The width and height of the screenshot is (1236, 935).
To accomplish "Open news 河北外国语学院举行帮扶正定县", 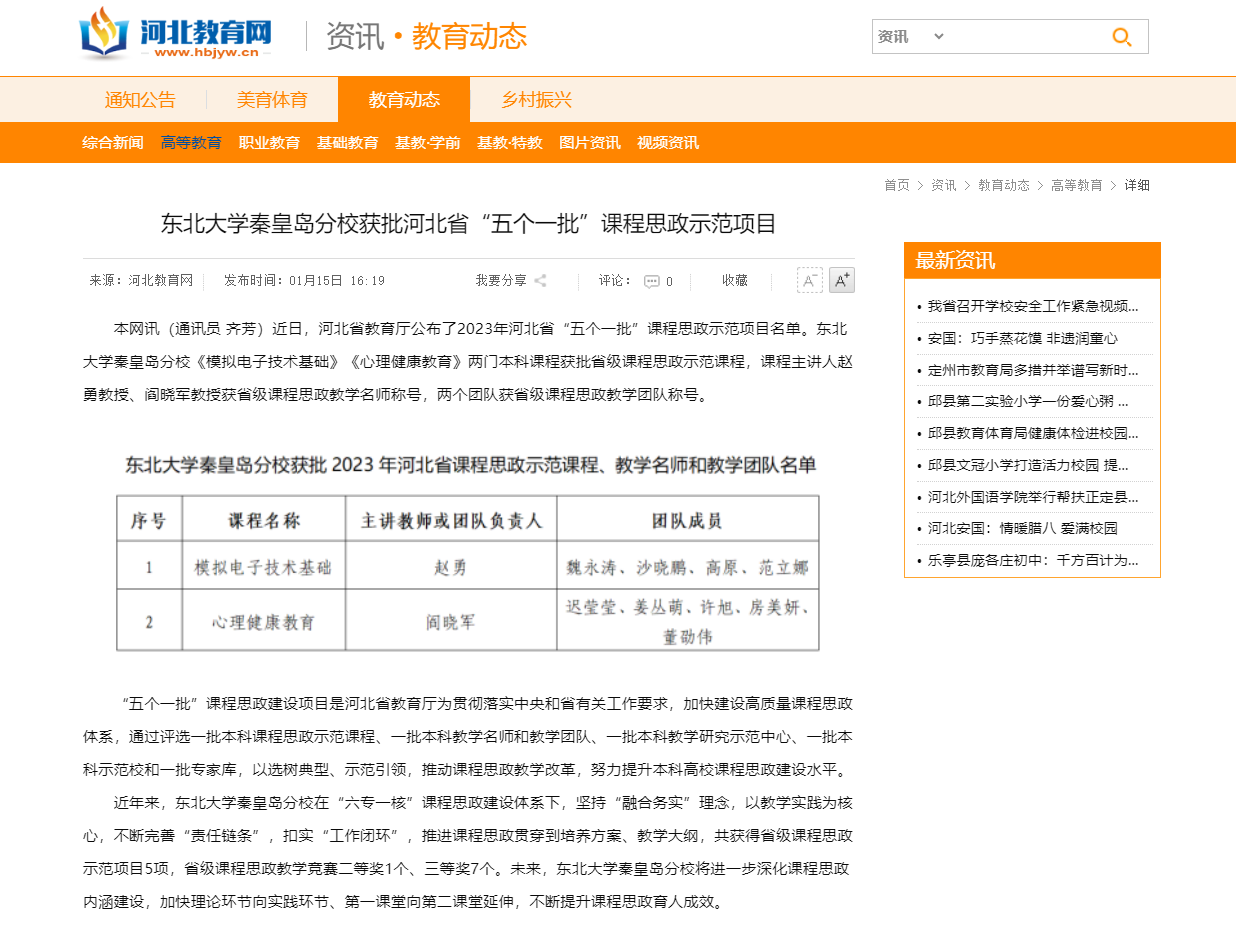I will (x=1033, y=497).
